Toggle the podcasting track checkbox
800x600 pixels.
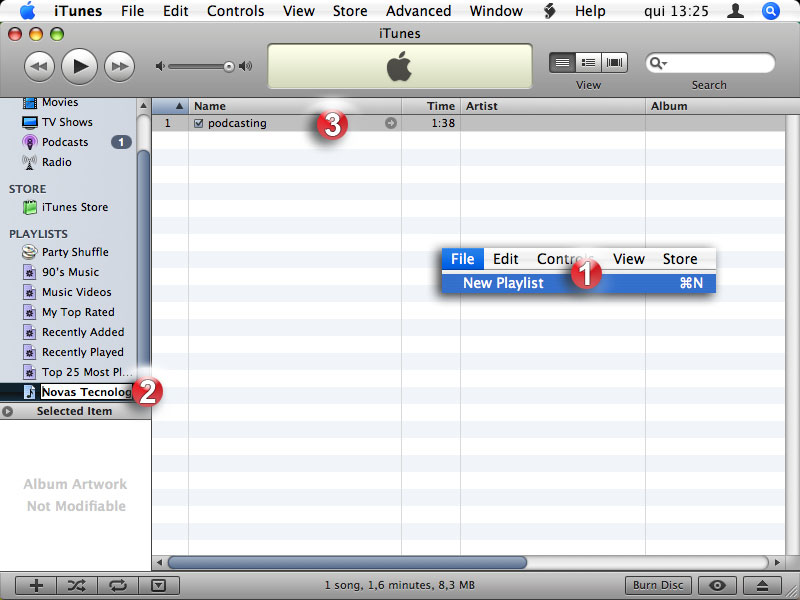(199, 123)
